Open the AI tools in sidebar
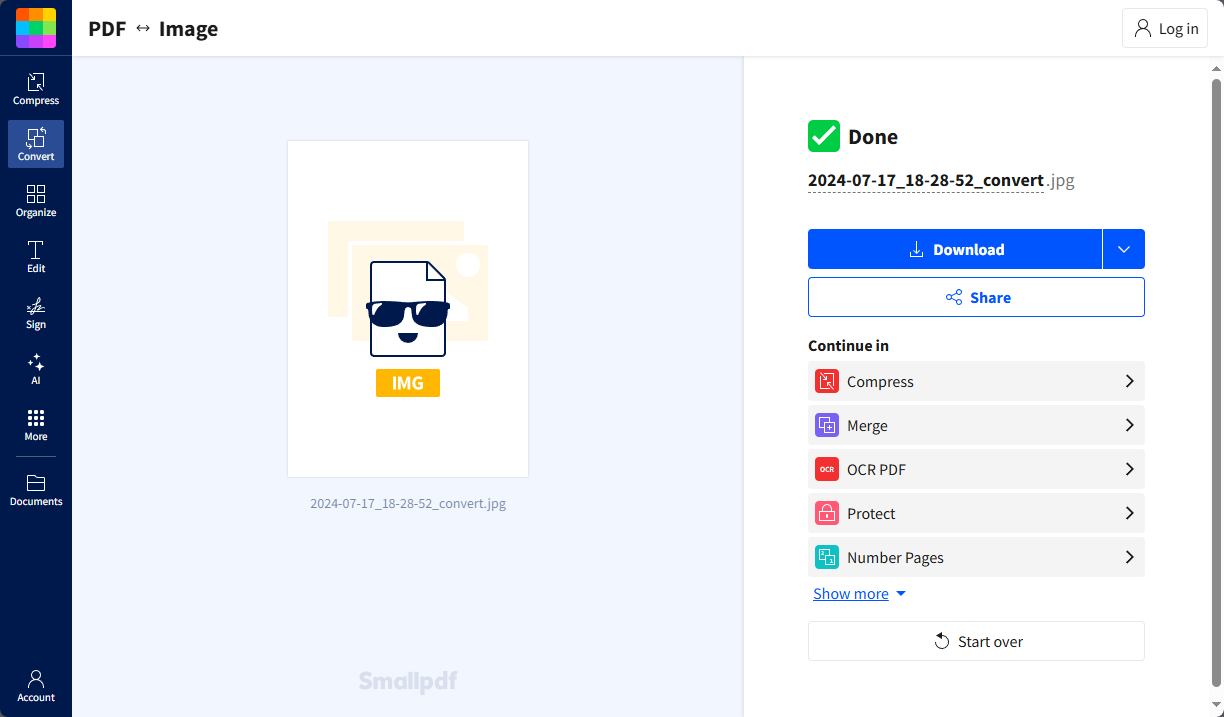The height and width of the screenshot is (717, 1224). (x=36, y=368)
